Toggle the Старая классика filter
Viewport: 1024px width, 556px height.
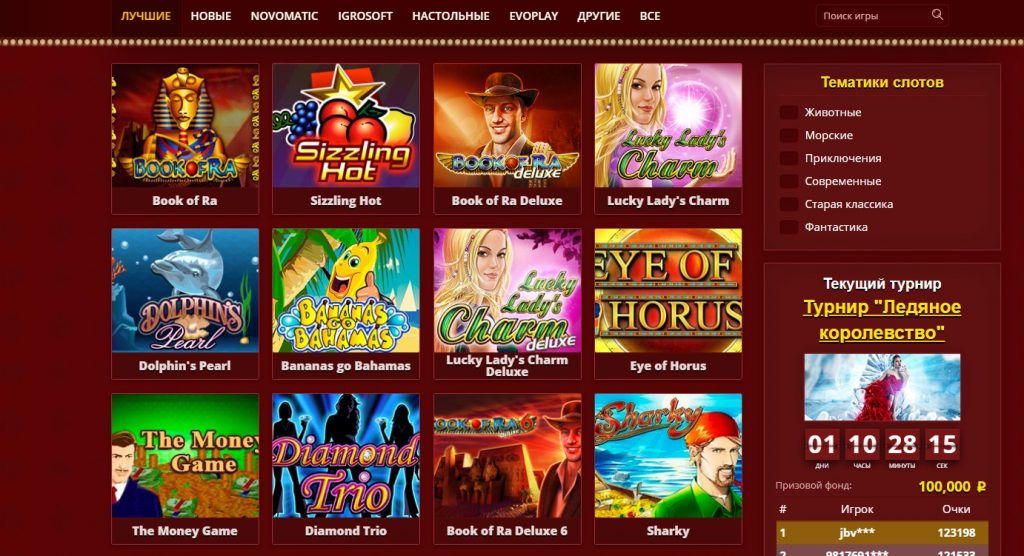pos(788,204)
